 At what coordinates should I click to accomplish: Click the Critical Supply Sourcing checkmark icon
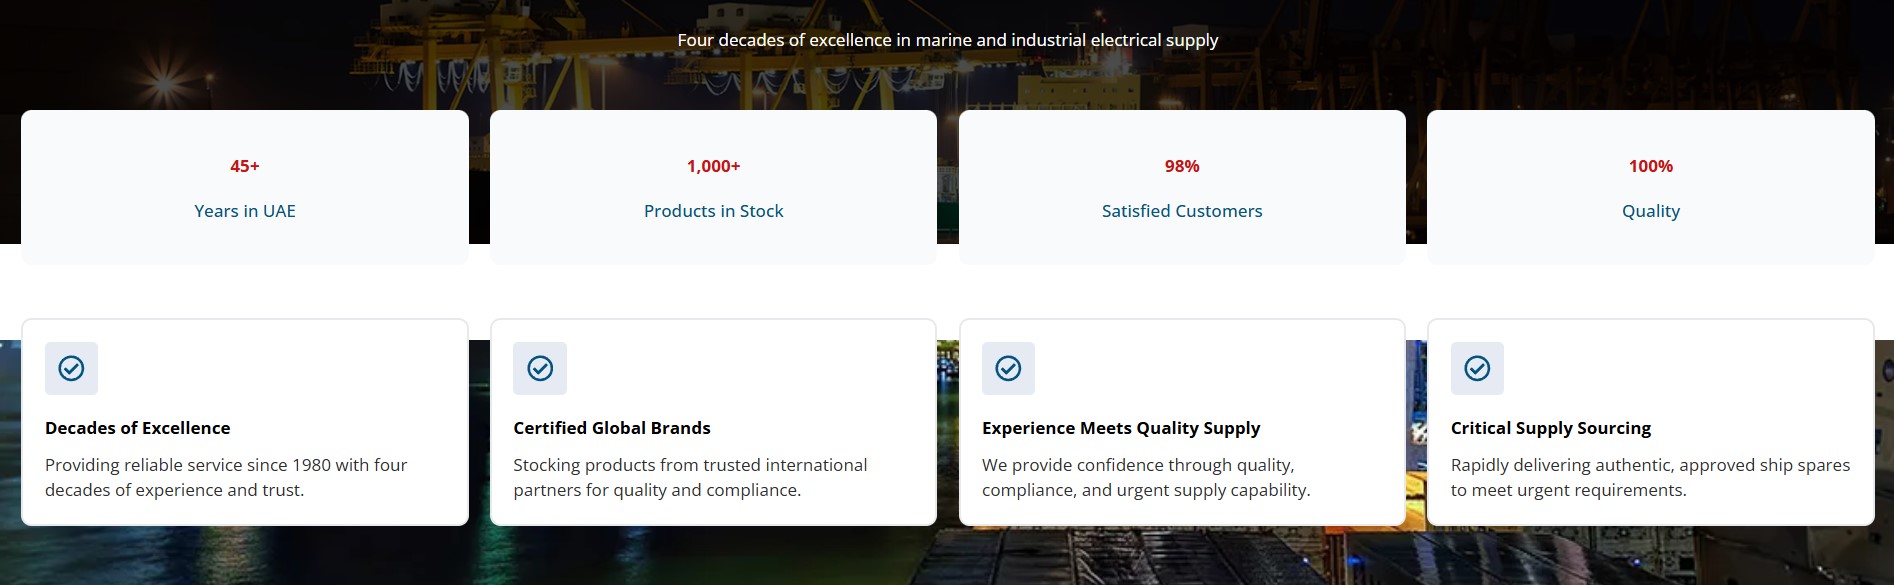(x=1477, y=368)
